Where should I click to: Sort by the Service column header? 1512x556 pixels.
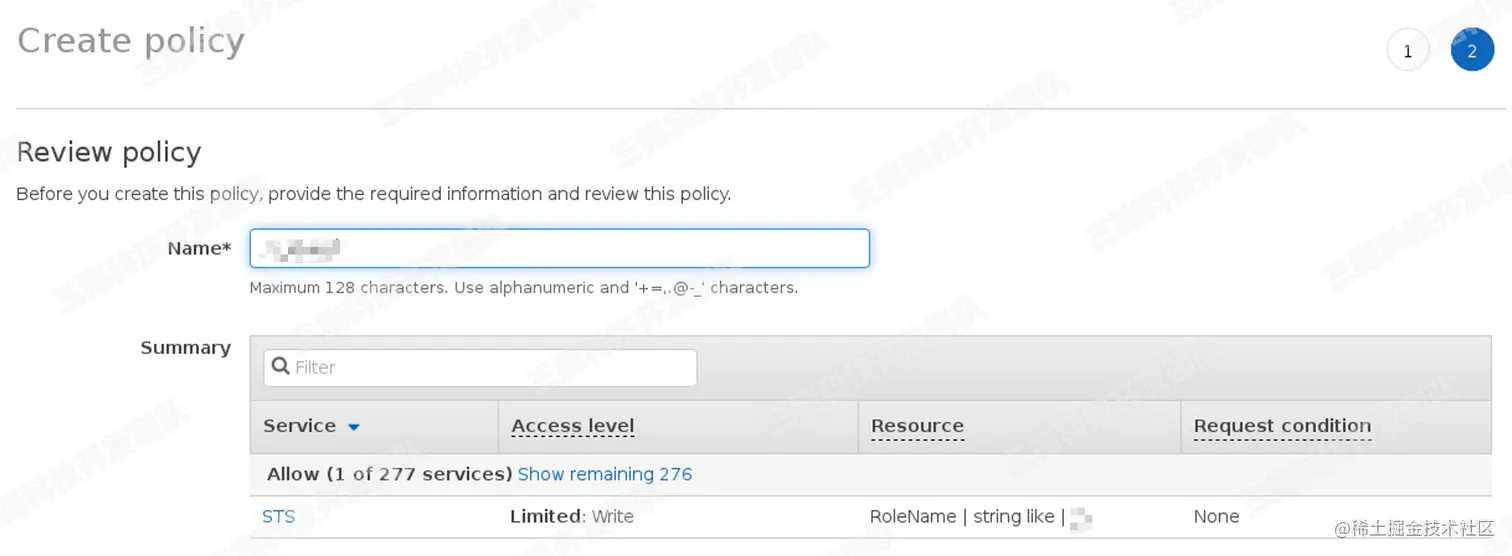[299, 426]
